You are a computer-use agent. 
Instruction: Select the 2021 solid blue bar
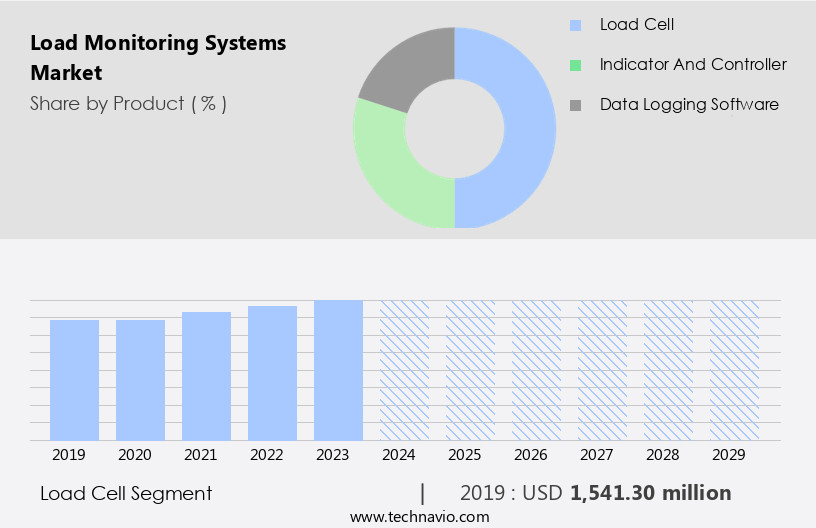207,376
